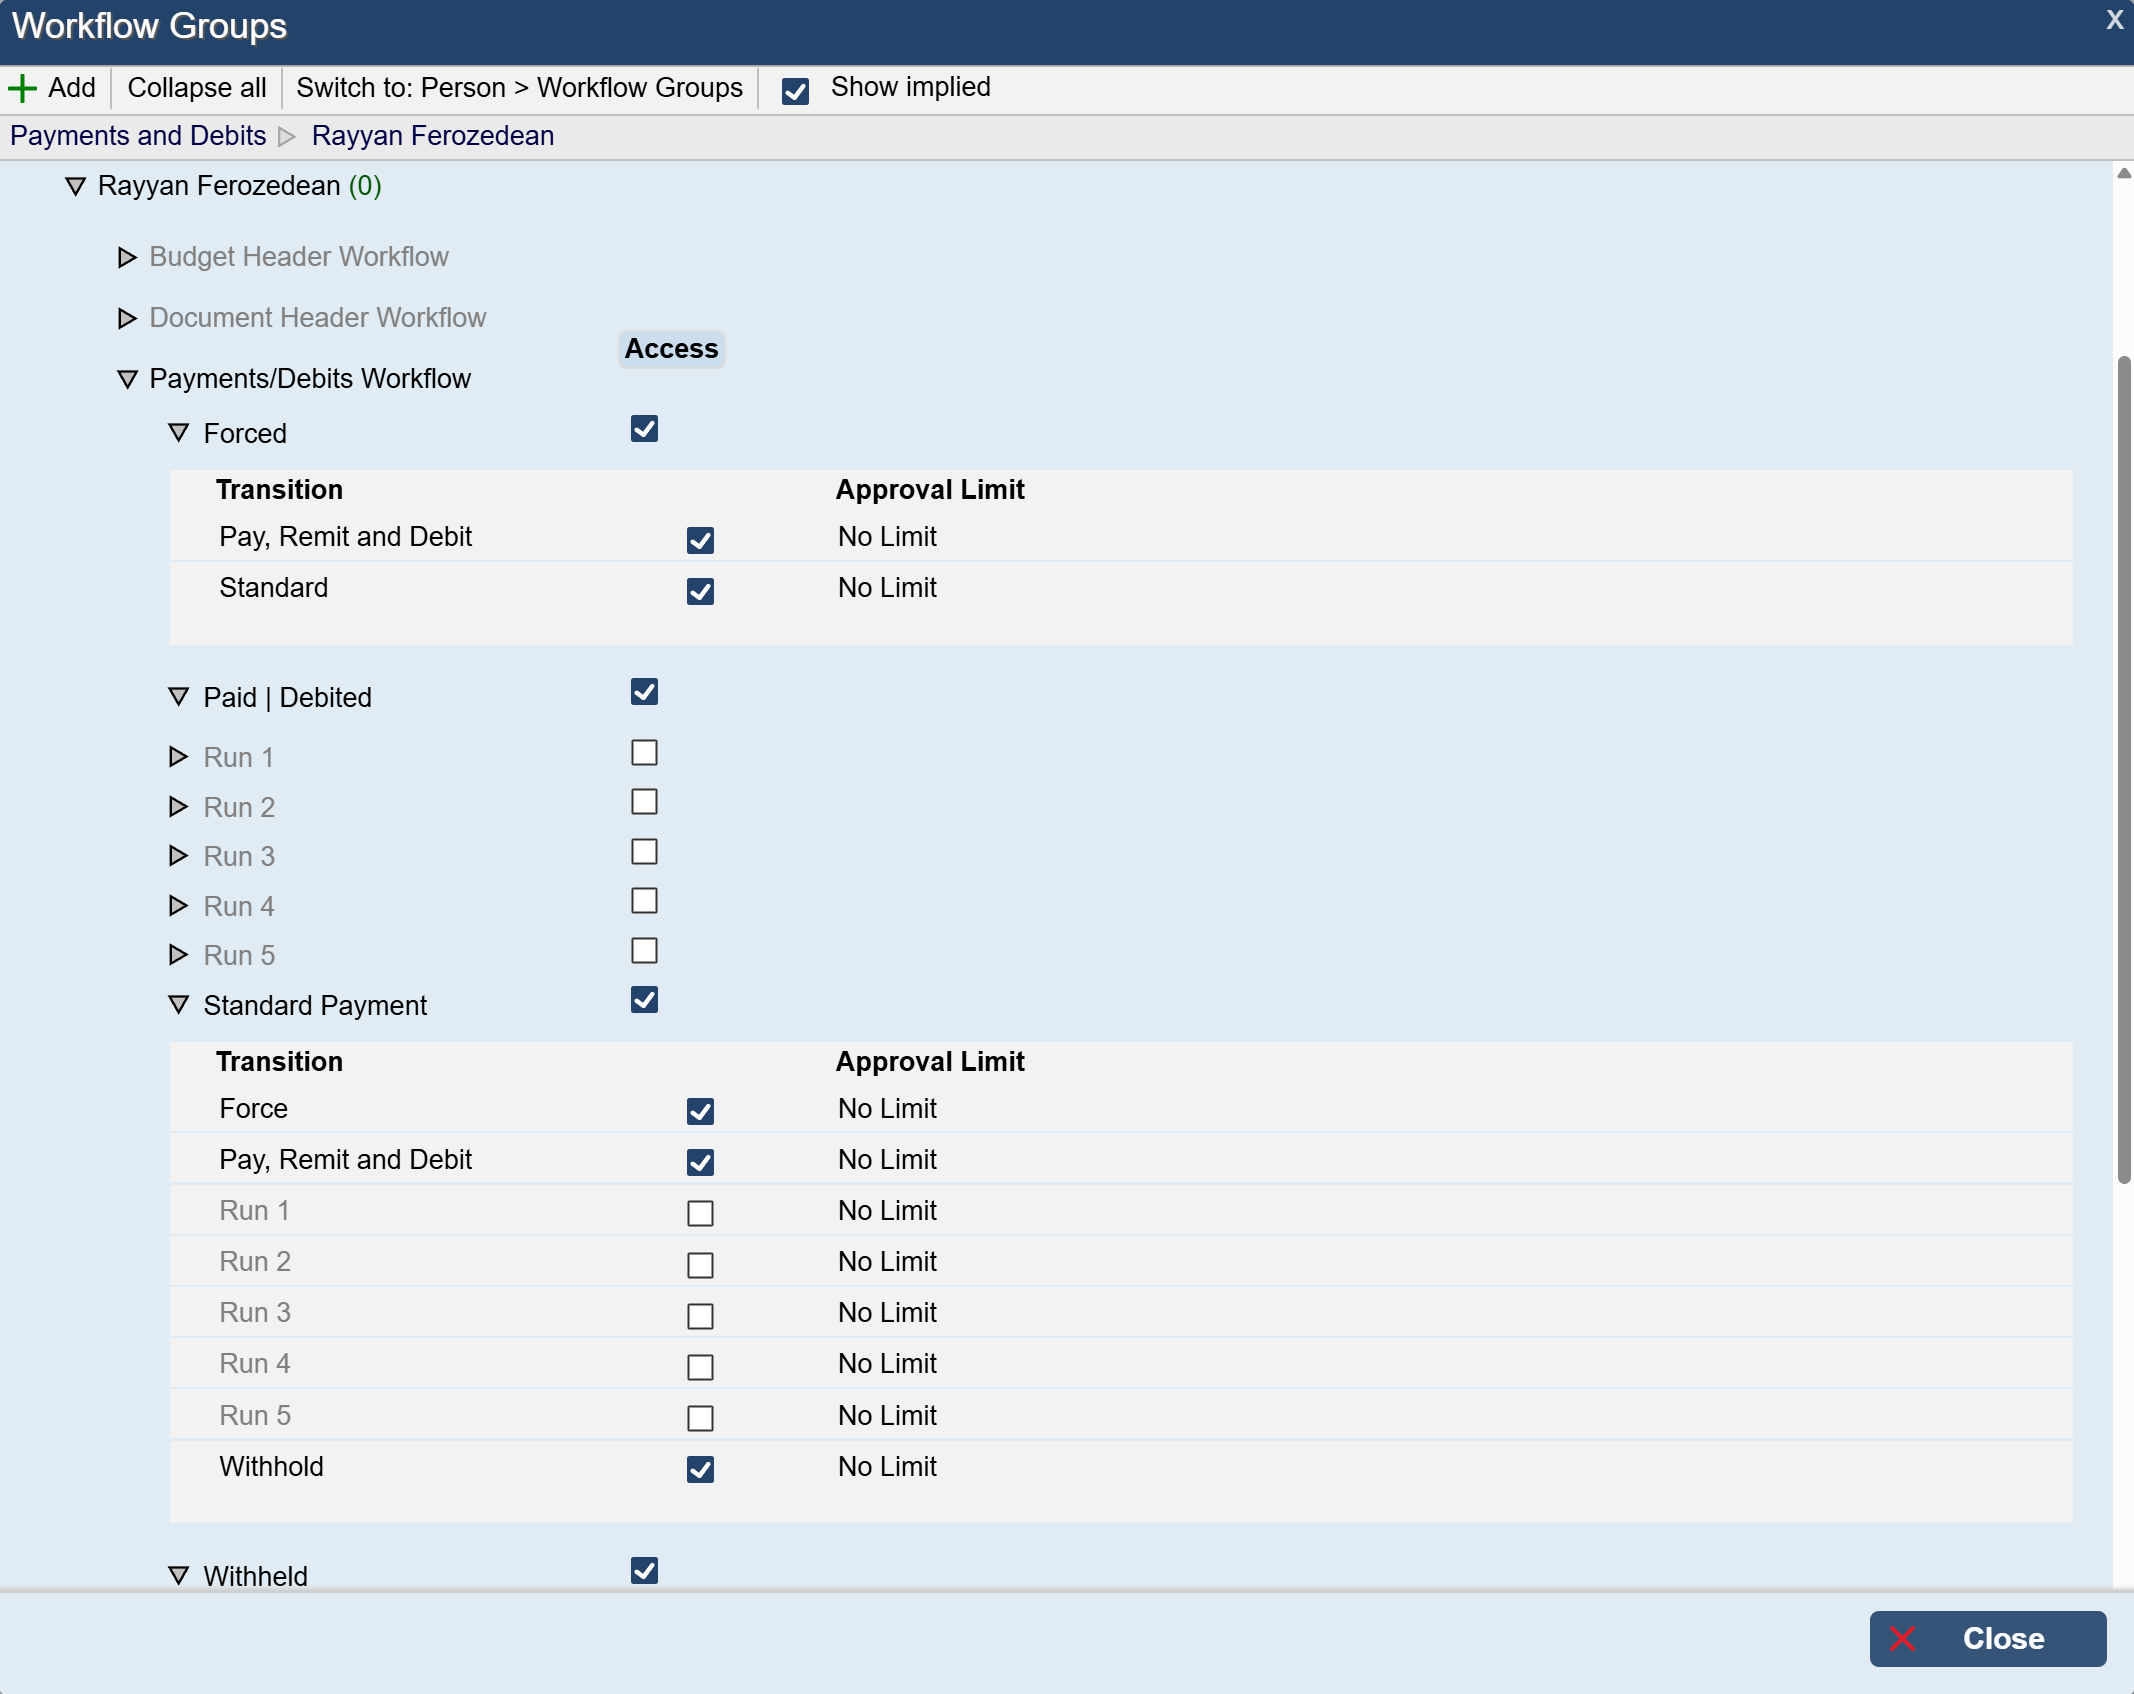Expand the Run 3 tree node
The height and width of the screenshot is (1694, 2134).
[179, 856]
